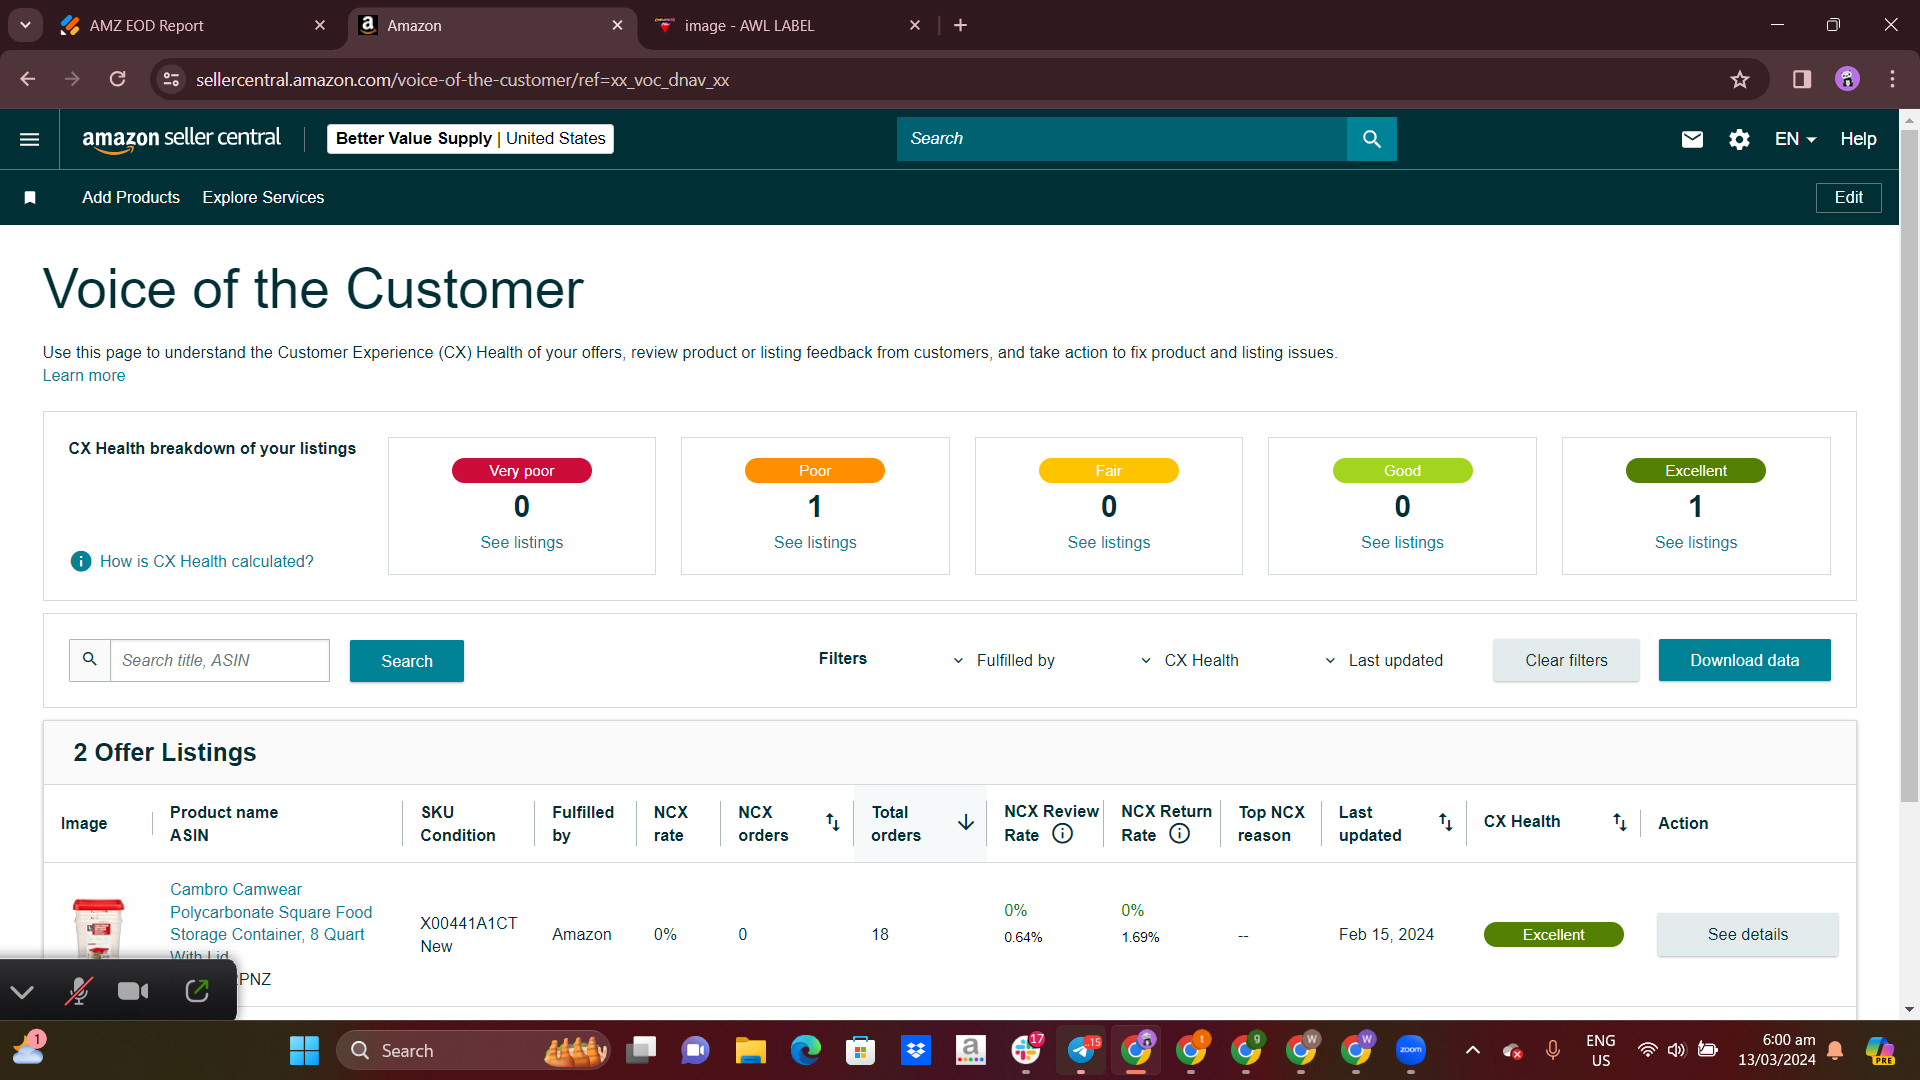Reload the current page
The width and height of the screenshot is (1920, 1080).
coord(118,79)
